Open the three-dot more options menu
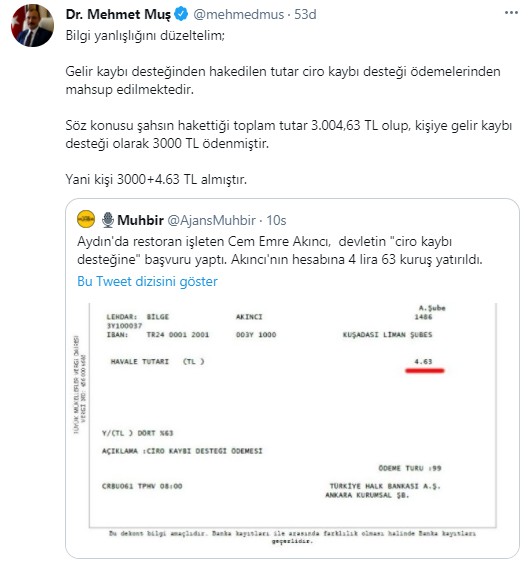Viewport: 531px width, 561px height. pyautogui.click(x=511, y=13)
